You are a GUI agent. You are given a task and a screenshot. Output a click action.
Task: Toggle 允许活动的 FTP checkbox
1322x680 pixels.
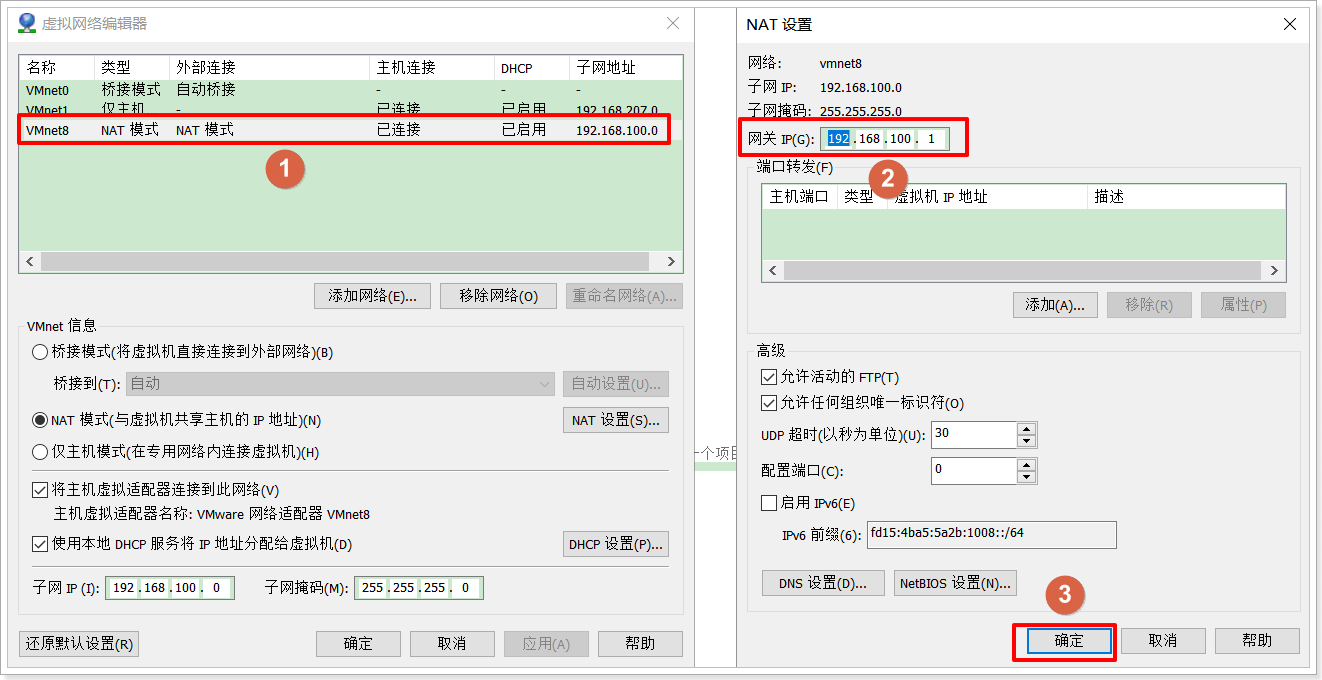click(x=769, y=377)
